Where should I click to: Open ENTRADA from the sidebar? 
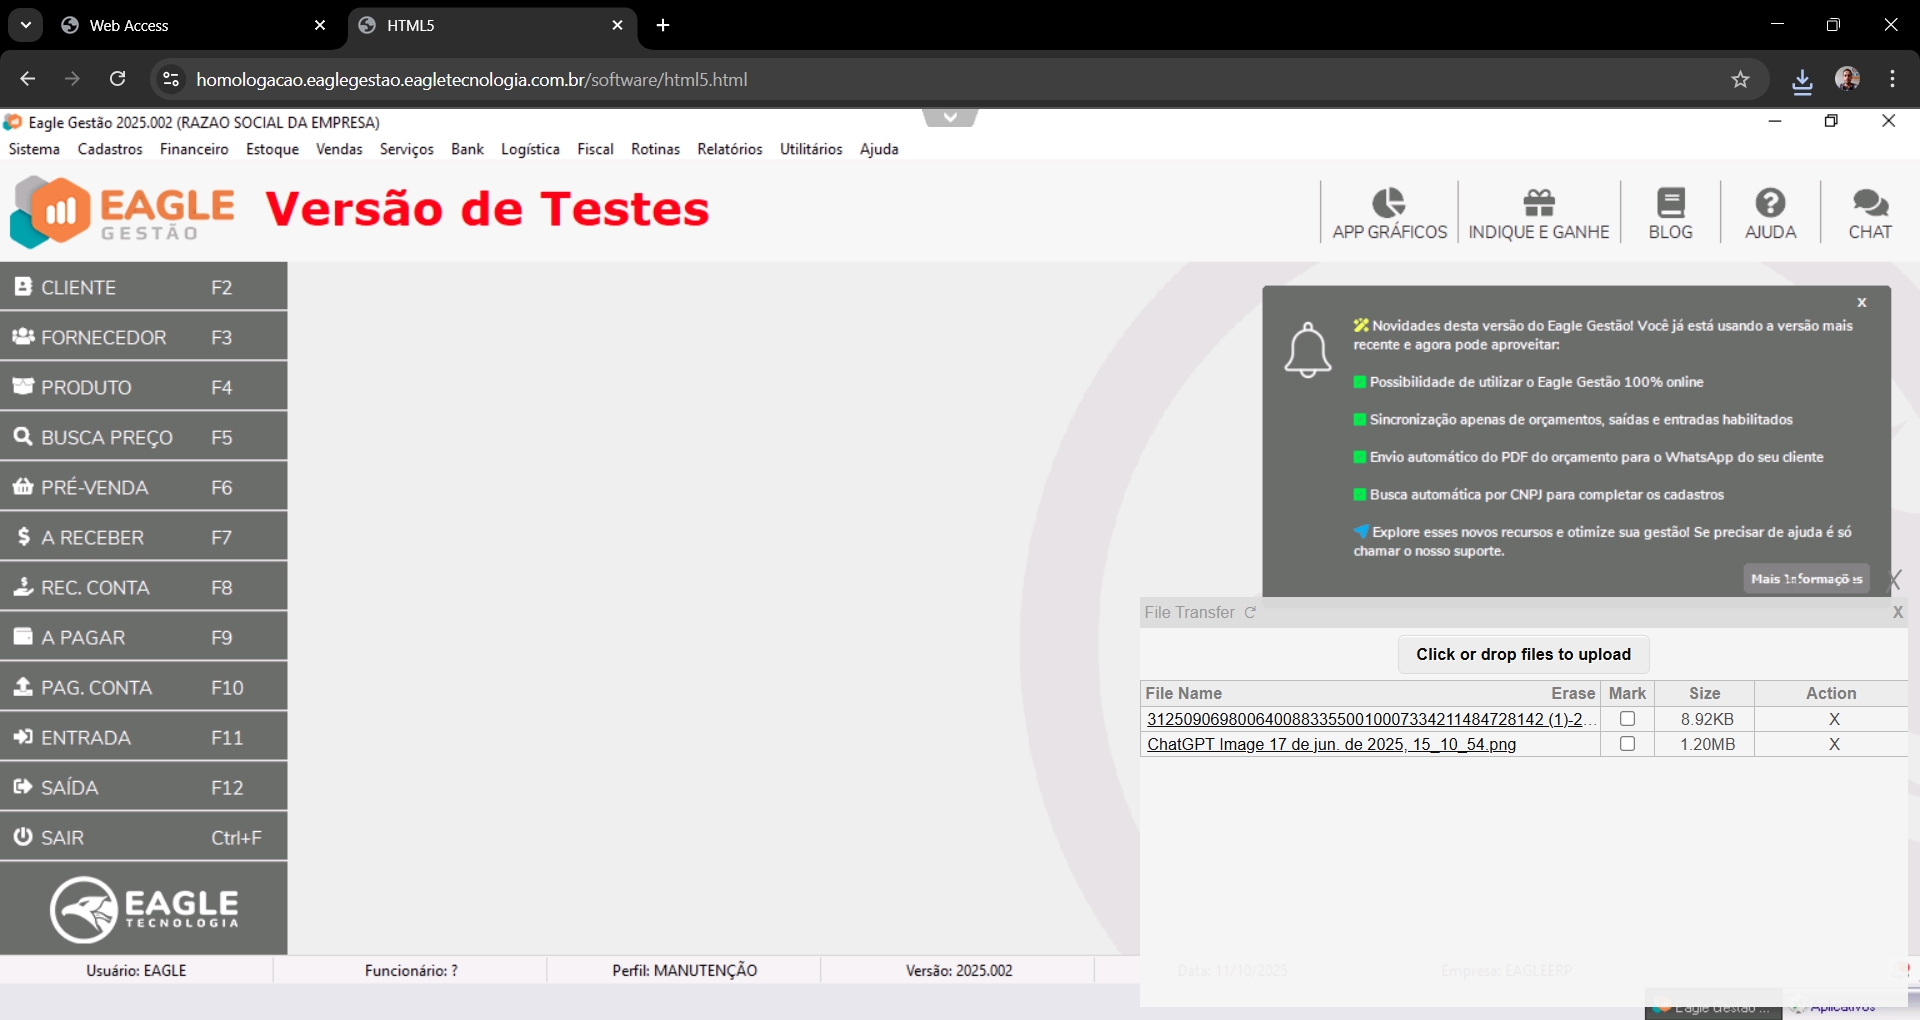(x=144, y=737)
